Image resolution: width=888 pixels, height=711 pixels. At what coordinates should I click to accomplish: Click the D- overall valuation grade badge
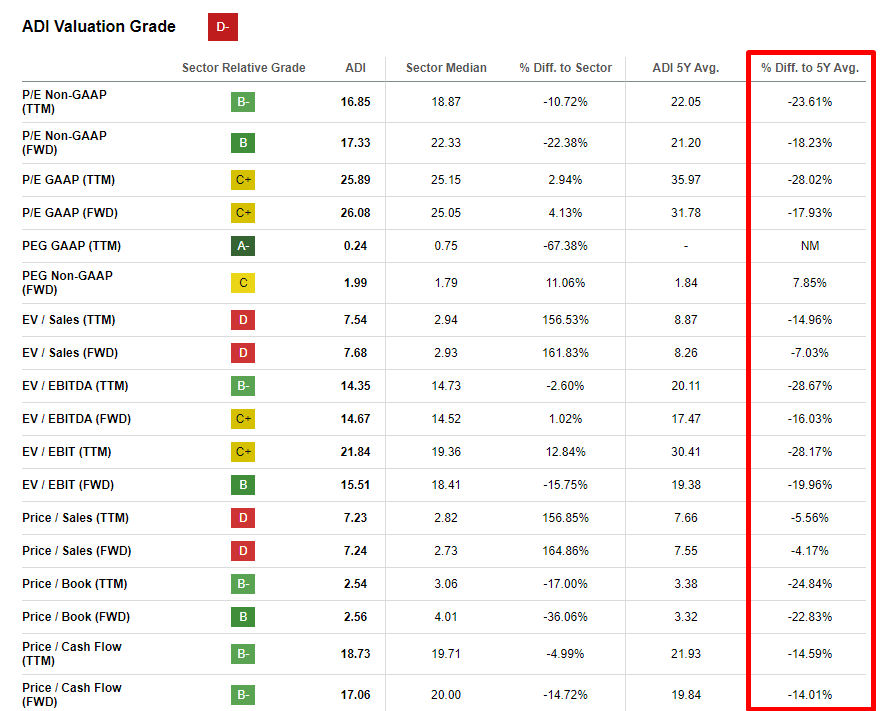point(223,27)
